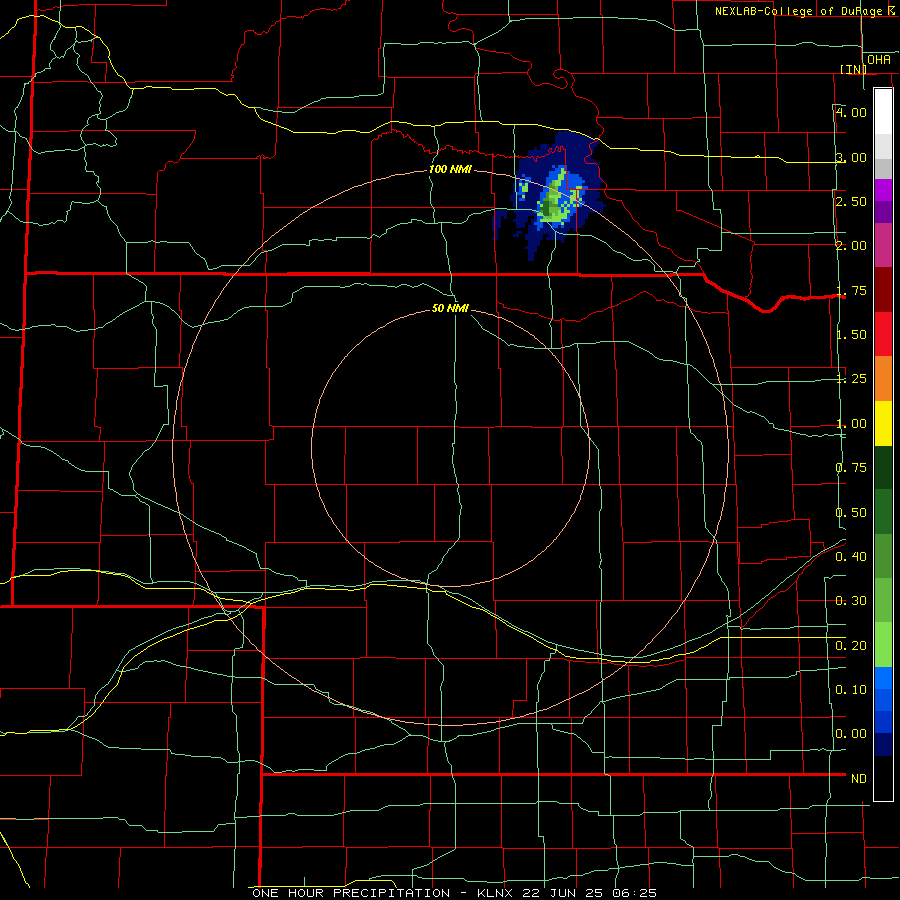Screen dimensions: 900x900
Task: Click the 0.50 legend value
Action: pos(851,513)
